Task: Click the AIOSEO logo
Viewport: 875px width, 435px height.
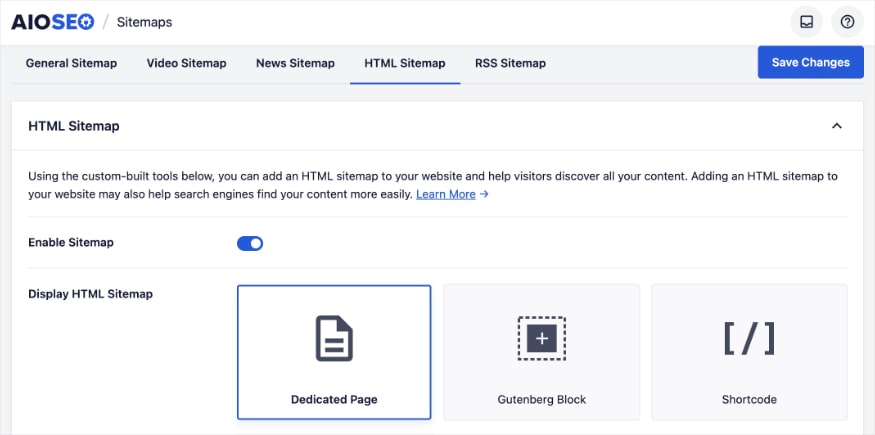Action: pos(52,22)
